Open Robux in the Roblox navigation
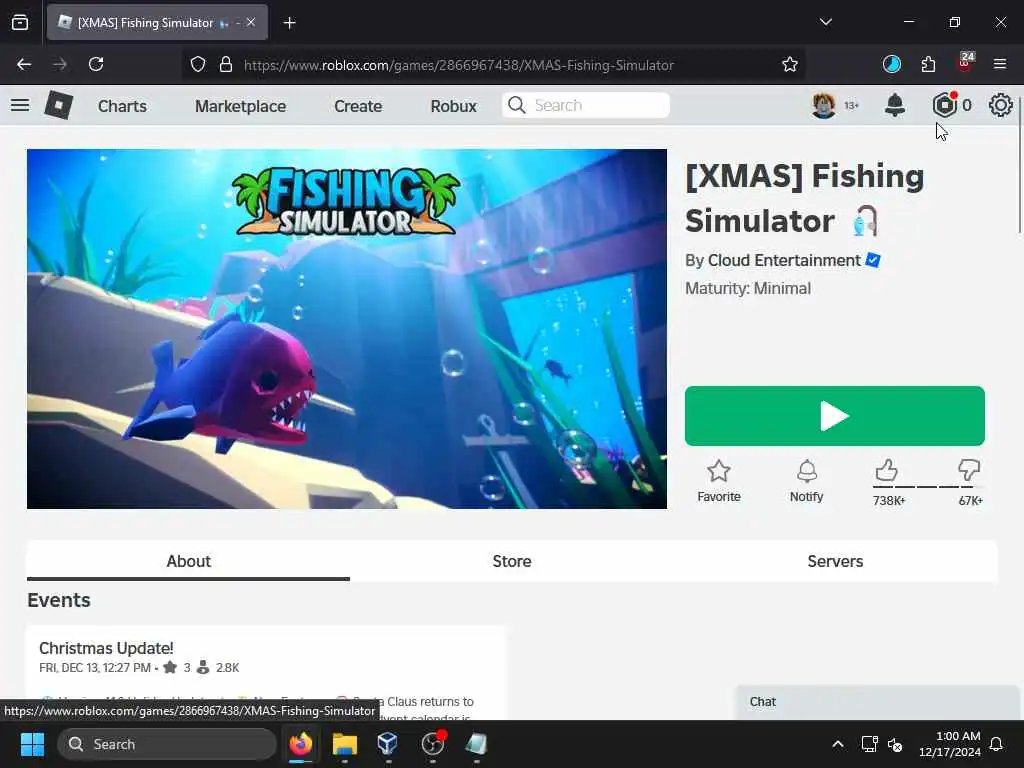Viewport: 1024px width, 768px height. pyautogui.click(x=453, y=106)
